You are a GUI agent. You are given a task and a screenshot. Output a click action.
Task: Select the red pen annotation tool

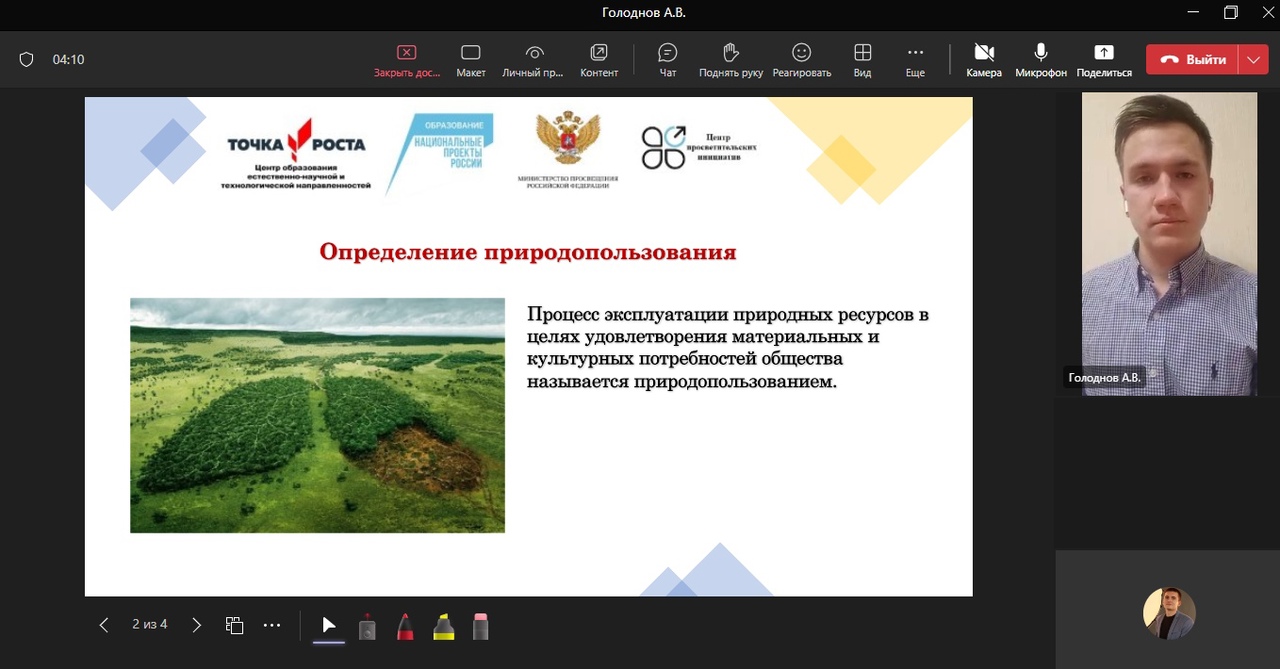coord(405,626)
